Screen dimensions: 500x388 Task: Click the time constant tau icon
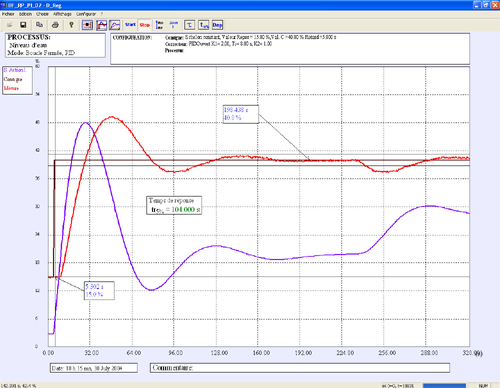189,25
